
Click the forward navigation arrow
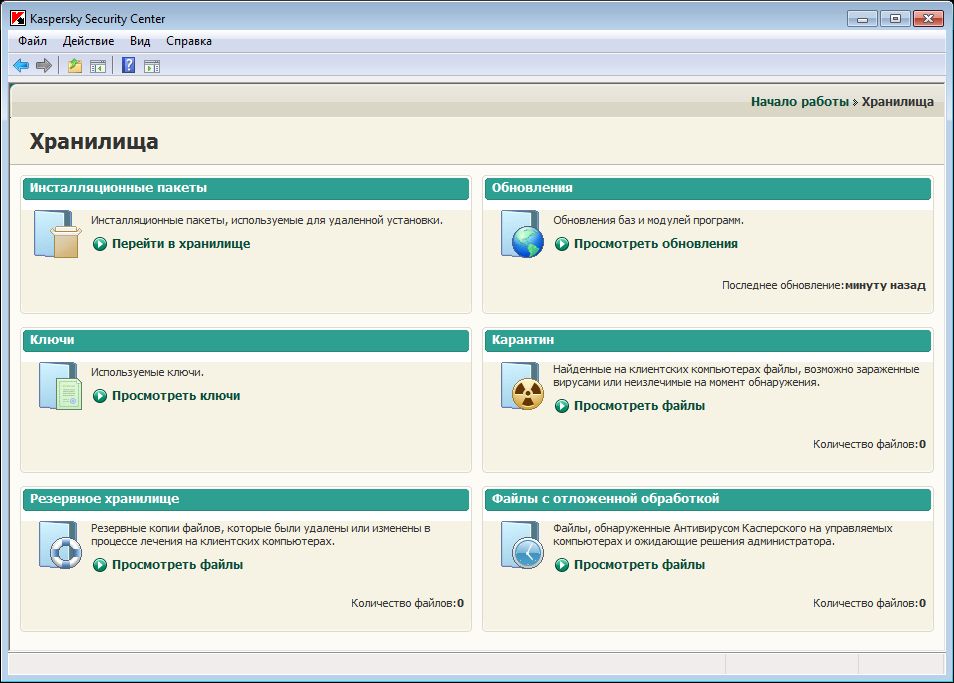tap(44, 66)
